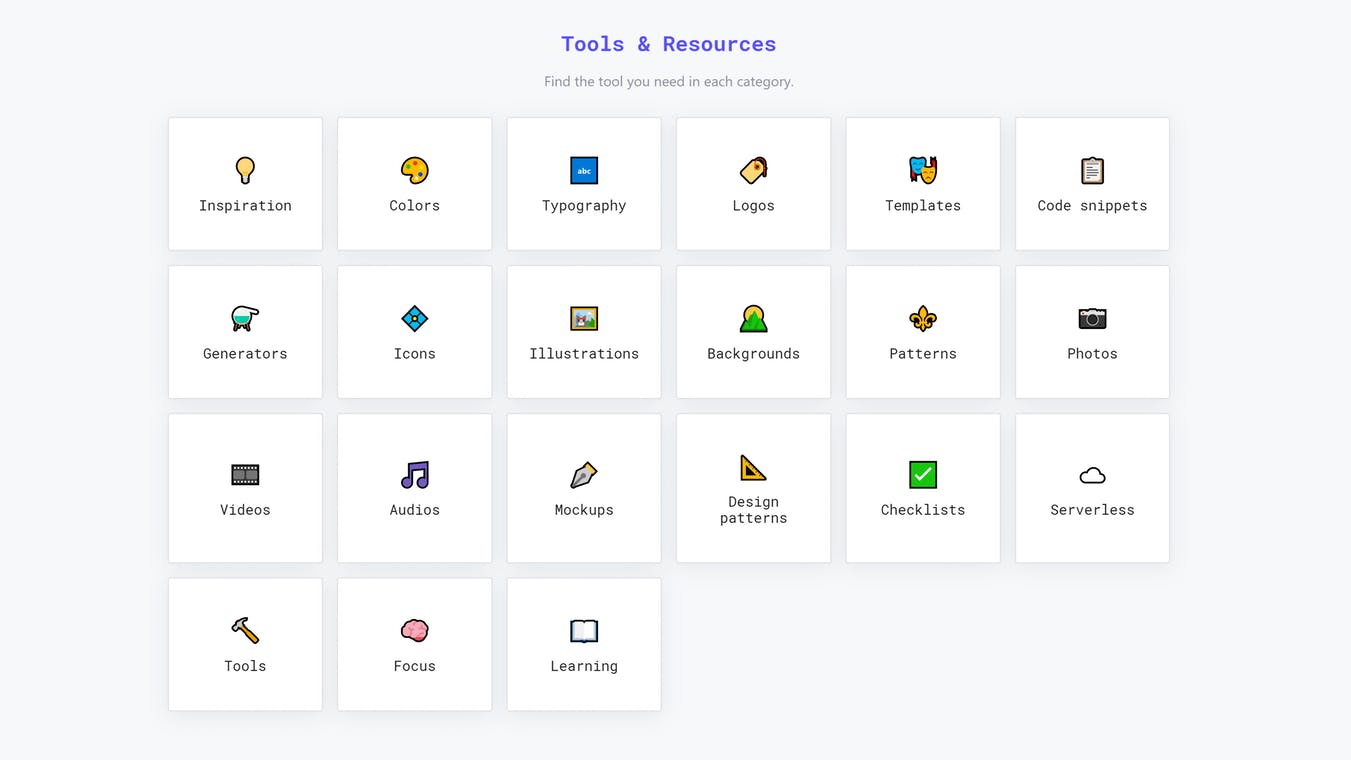This screenshot has width=1351, height=760.
Task: Open the blue diamond Icons icon
Action: tap(414, 318)
